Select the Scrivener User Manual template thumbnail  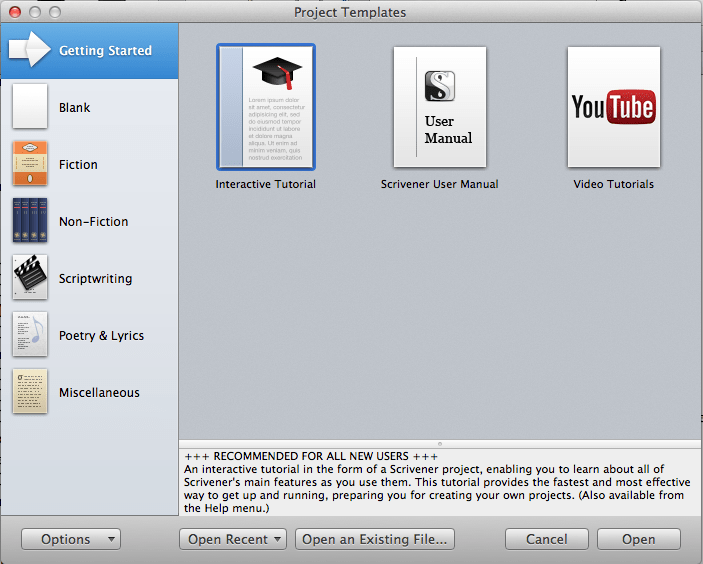440,107
